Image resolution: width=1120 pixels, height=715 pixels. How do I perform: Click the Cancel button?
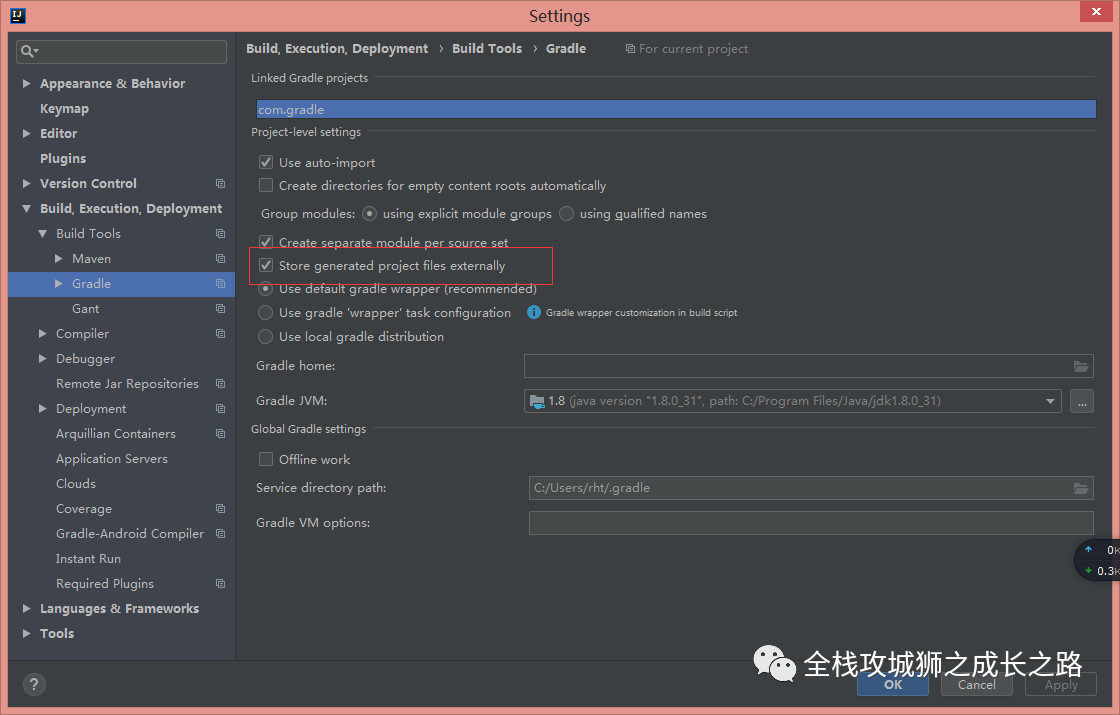(x=976, y=684)
